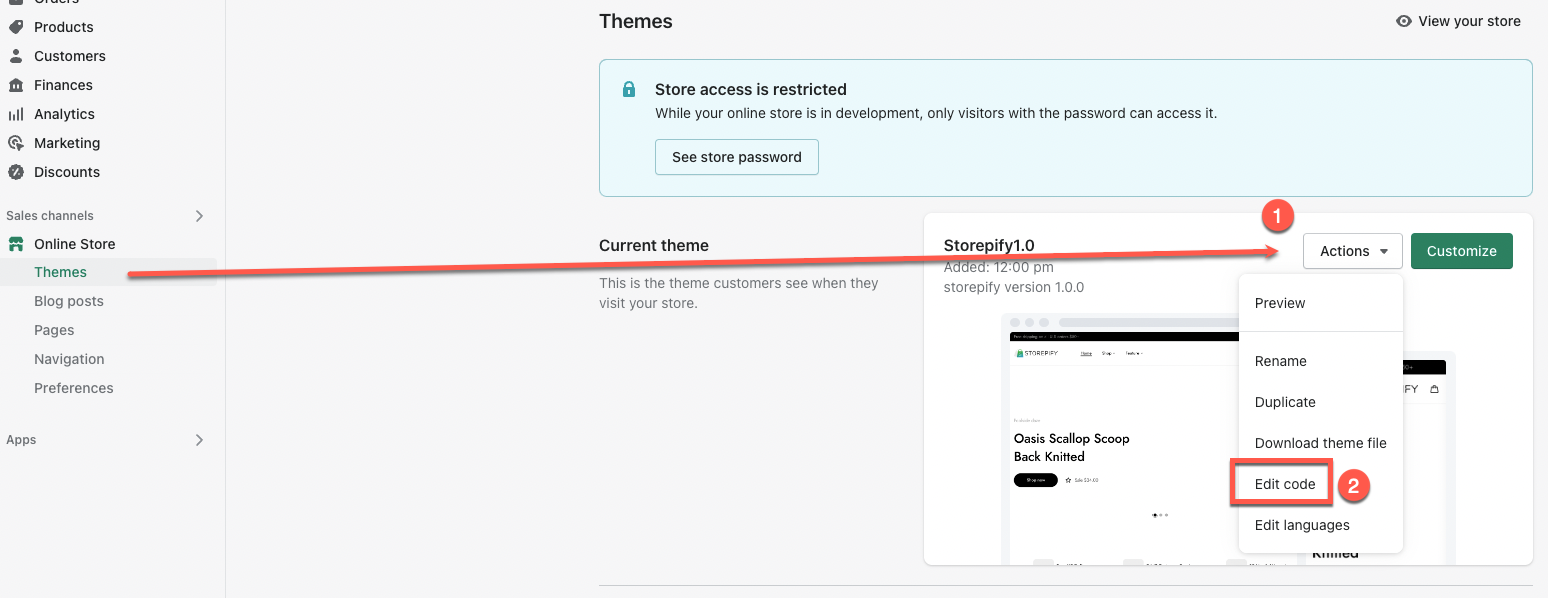Click the Added: 12:00 pm text

(999, 267)
